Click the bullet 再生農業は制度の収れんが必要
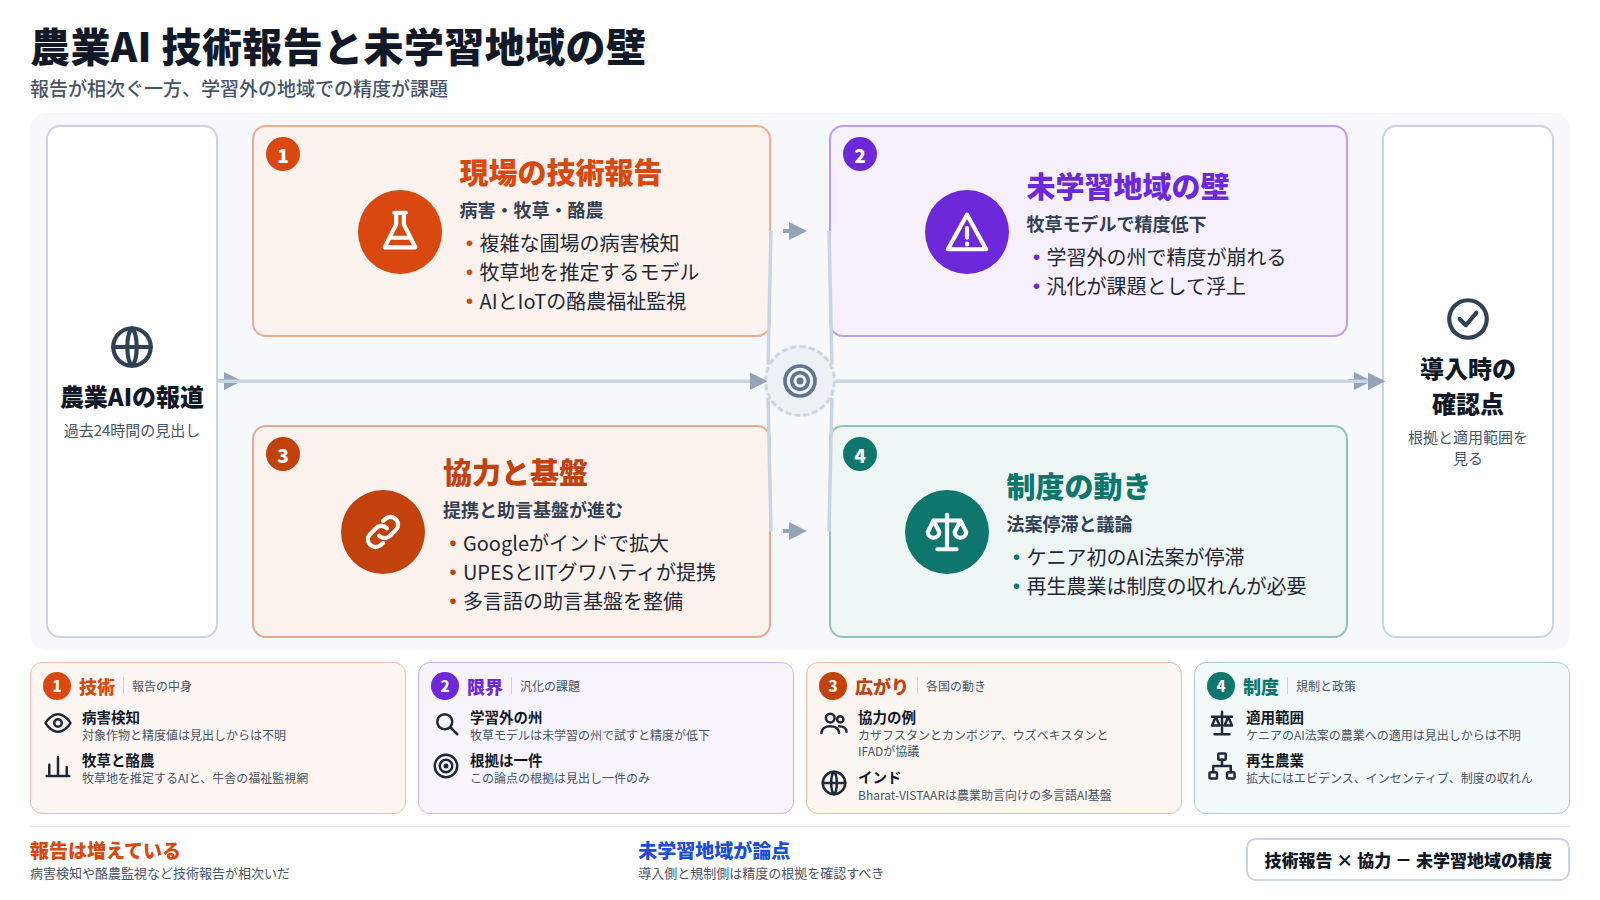Image resolution: width=1600 pixels, height=900 pixels. pos(1166,586)
